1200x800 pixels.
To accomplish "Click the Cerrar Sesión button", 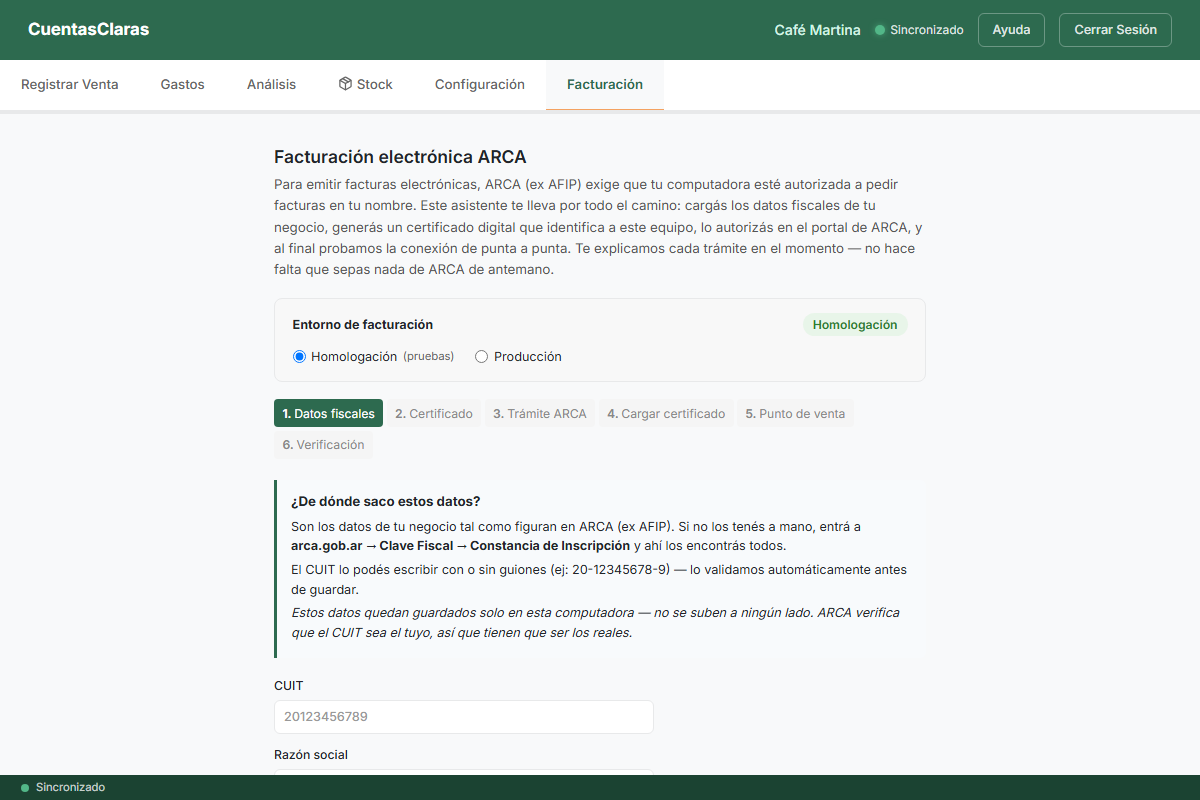I will (1115, 30).
